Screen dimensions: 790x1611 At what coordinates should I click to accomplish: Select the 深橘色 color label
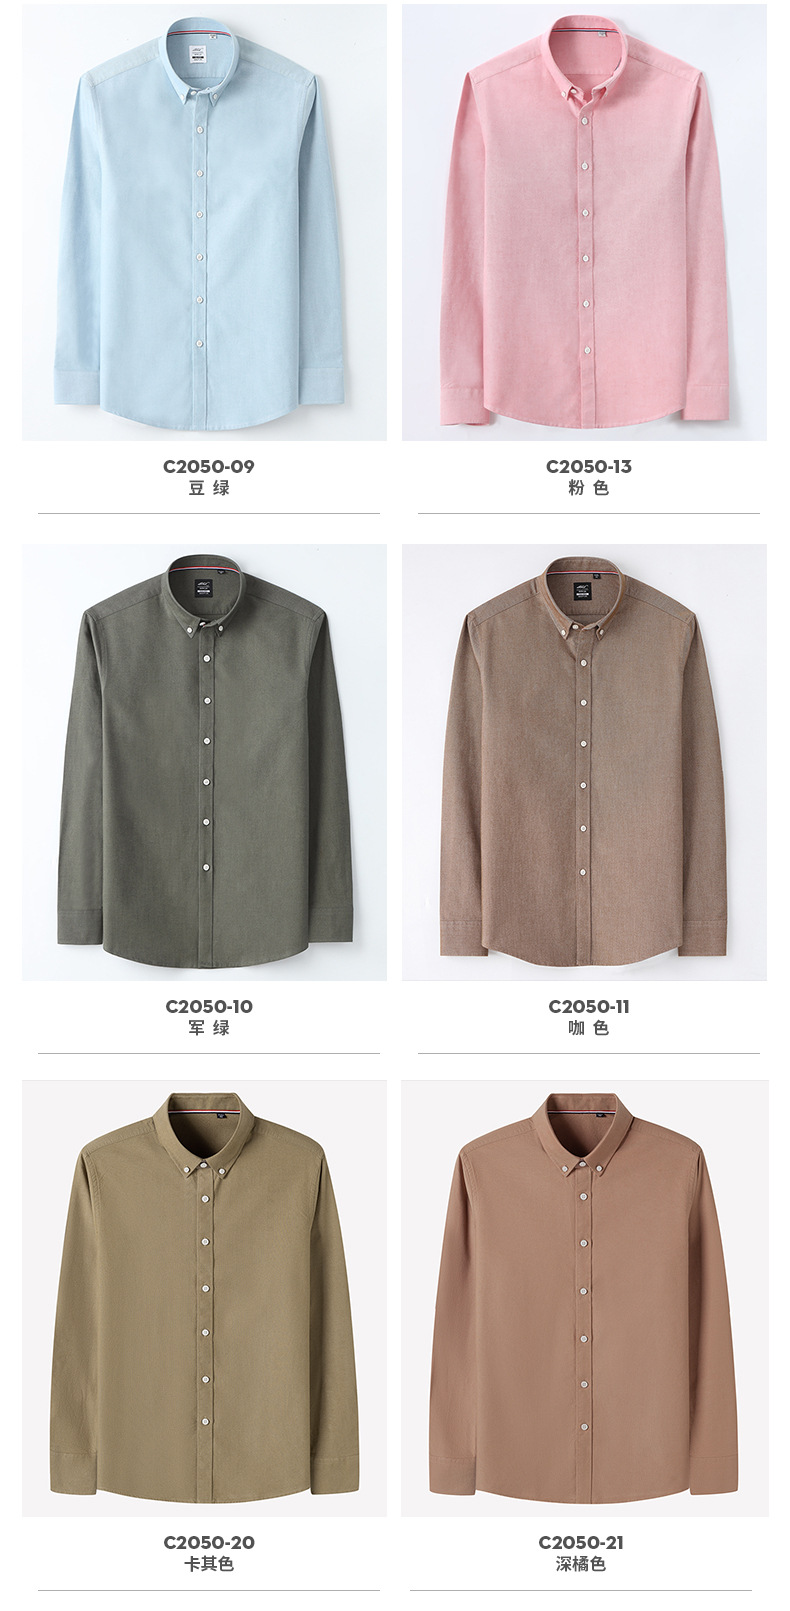(x=581, y=1564)
